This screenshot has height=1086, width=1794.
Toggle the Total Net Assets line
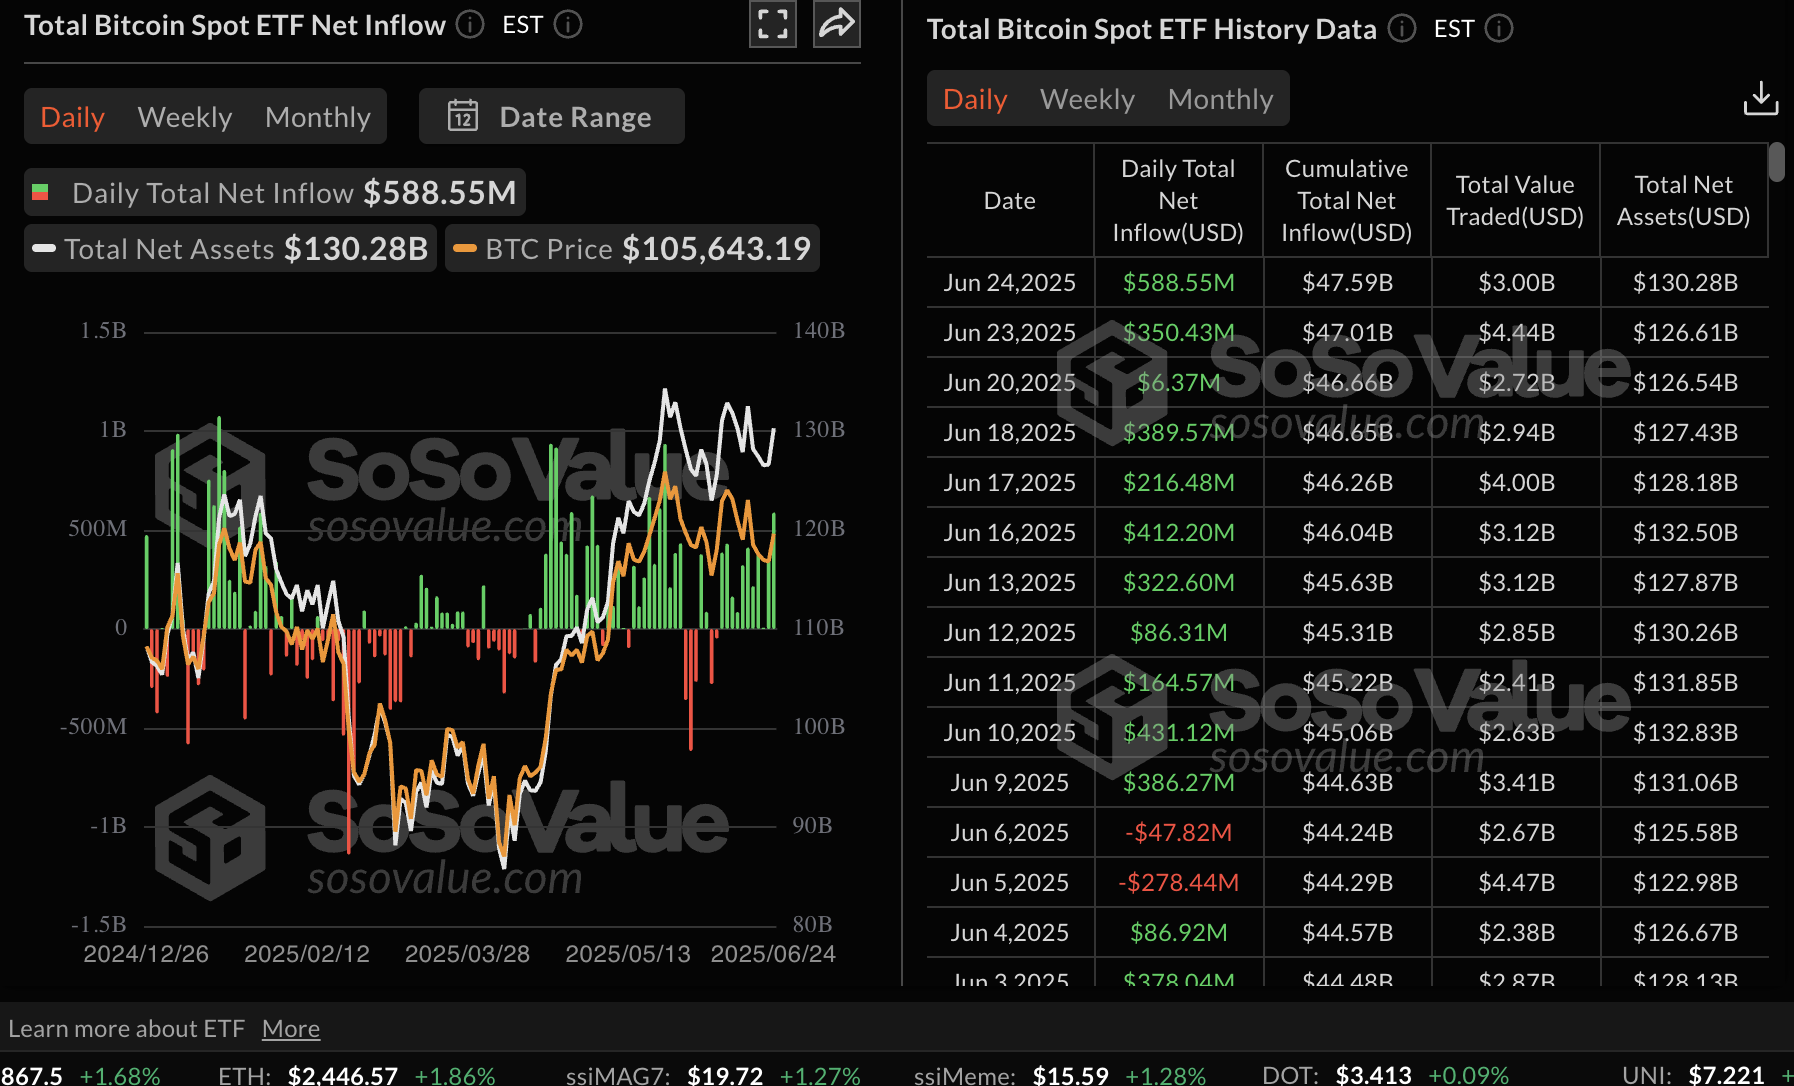point(230,248)
